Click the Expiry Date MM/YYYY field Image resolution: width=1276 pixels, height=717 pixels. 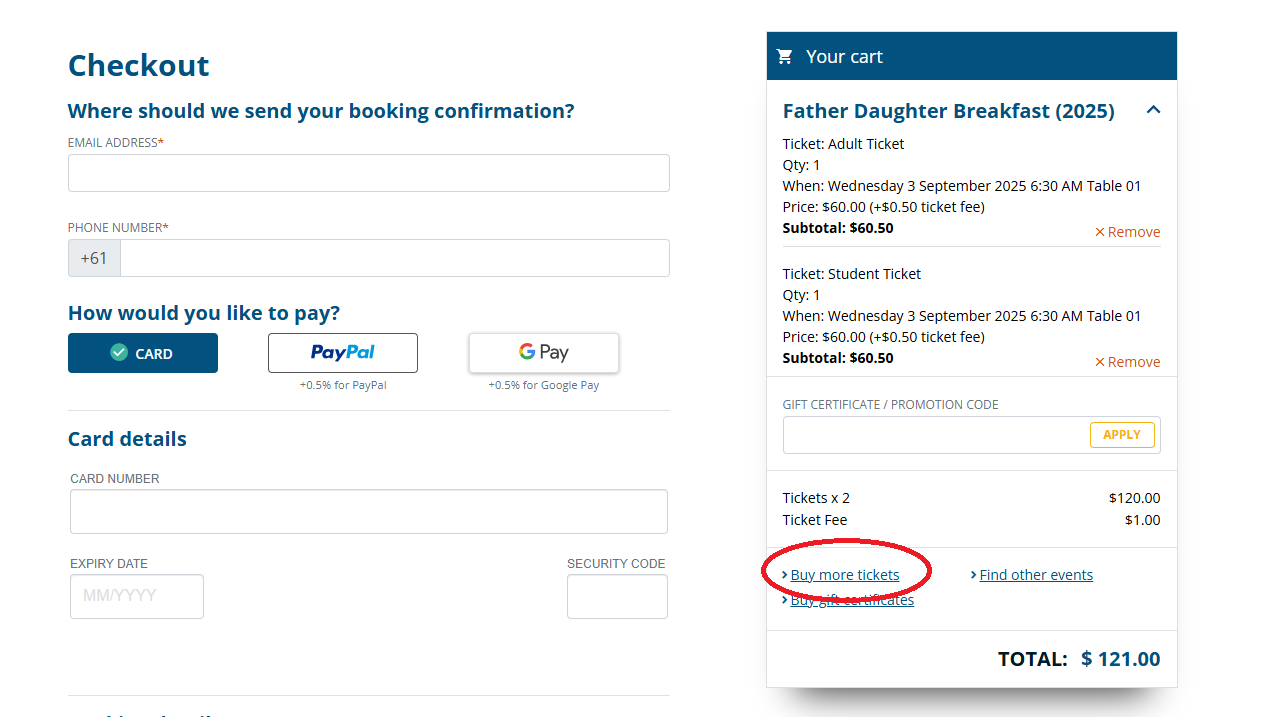click(x=137, y=597)
